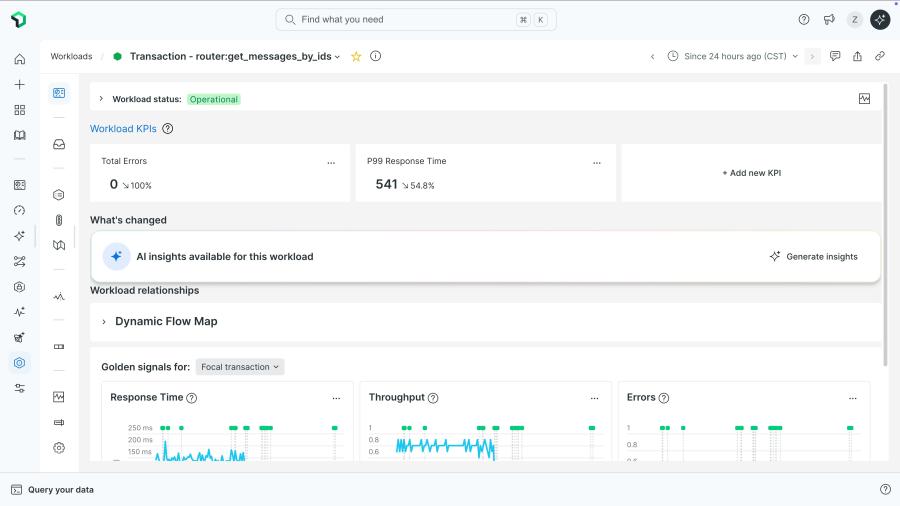The height and width of the screenshot is (506, 900).
Task: Open the help question mark at top right
Action: 804,20
